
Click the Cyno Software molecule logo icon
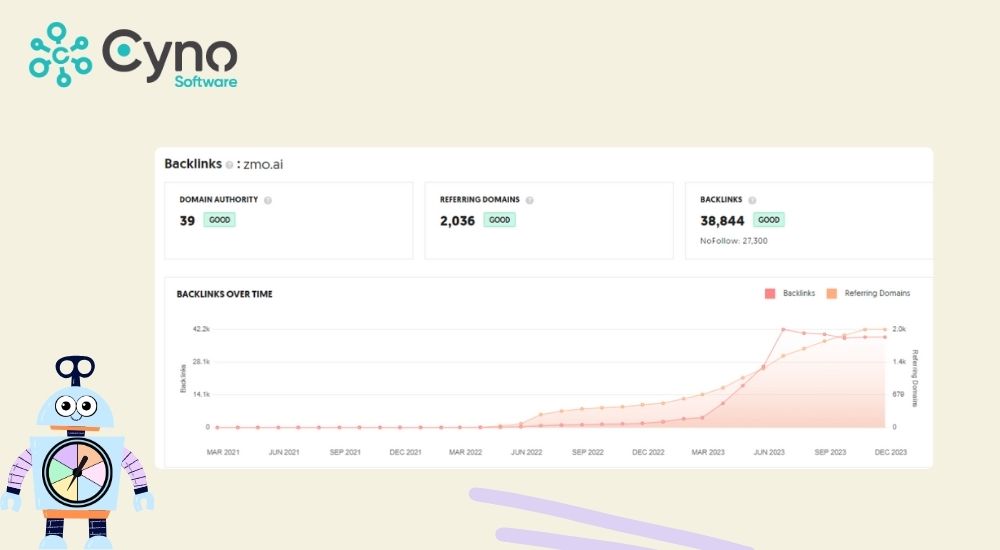(60, 54)
